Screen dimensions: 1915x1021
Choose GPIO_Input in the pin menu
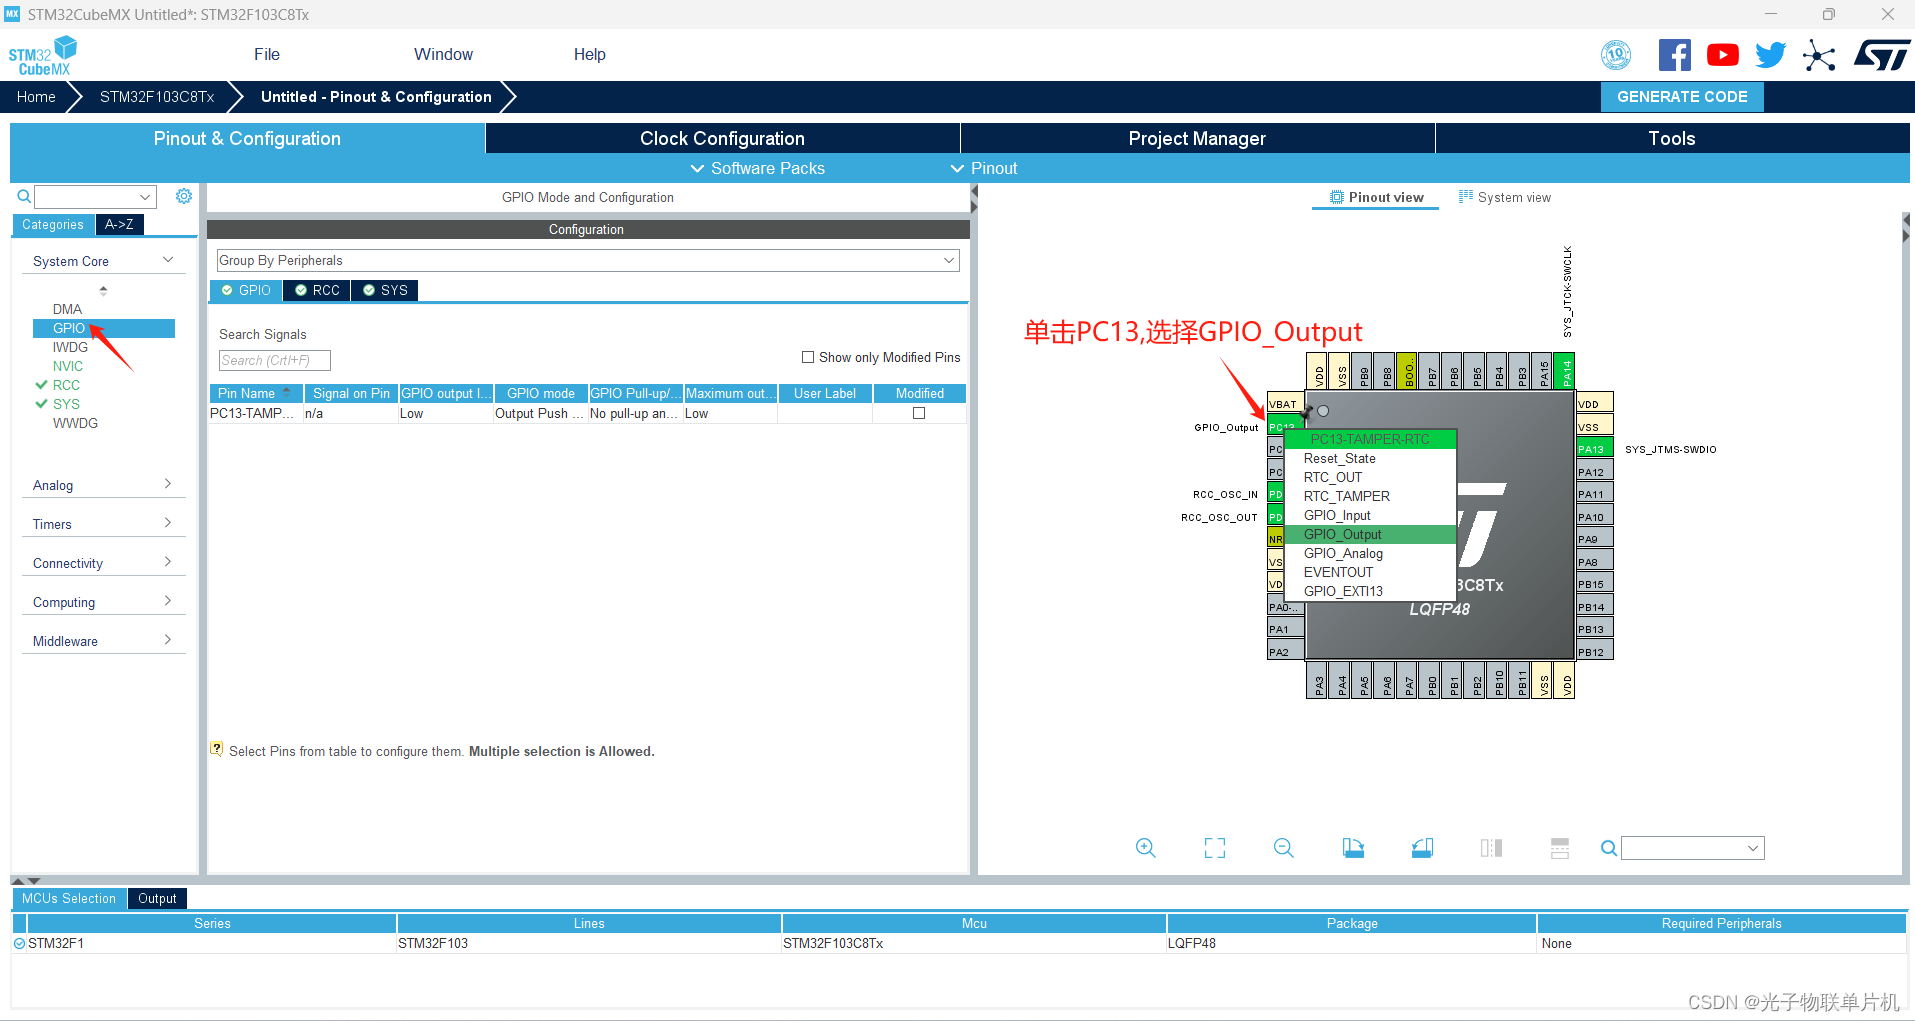[x=1369, y=515]
